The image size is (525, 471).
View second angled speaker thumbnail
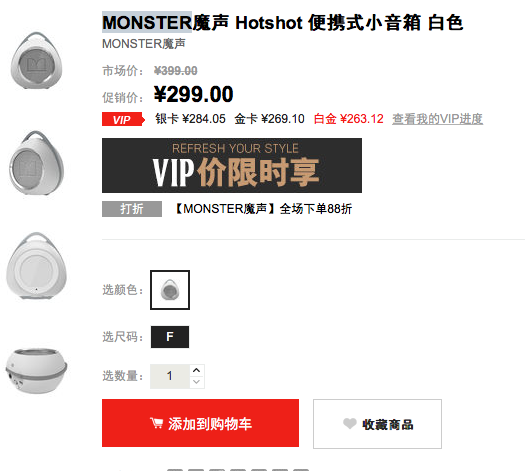[x=36, y=163]
